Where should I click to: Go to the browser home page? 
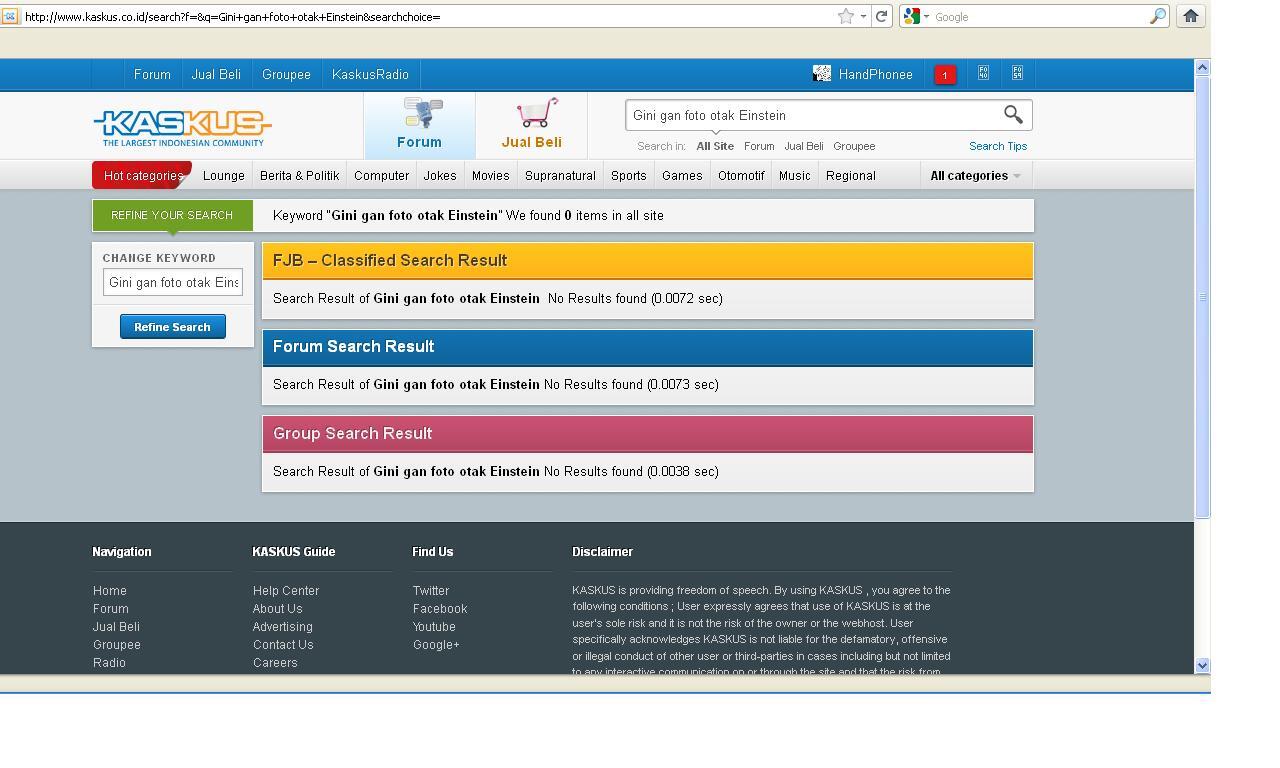coord(1190,16)
